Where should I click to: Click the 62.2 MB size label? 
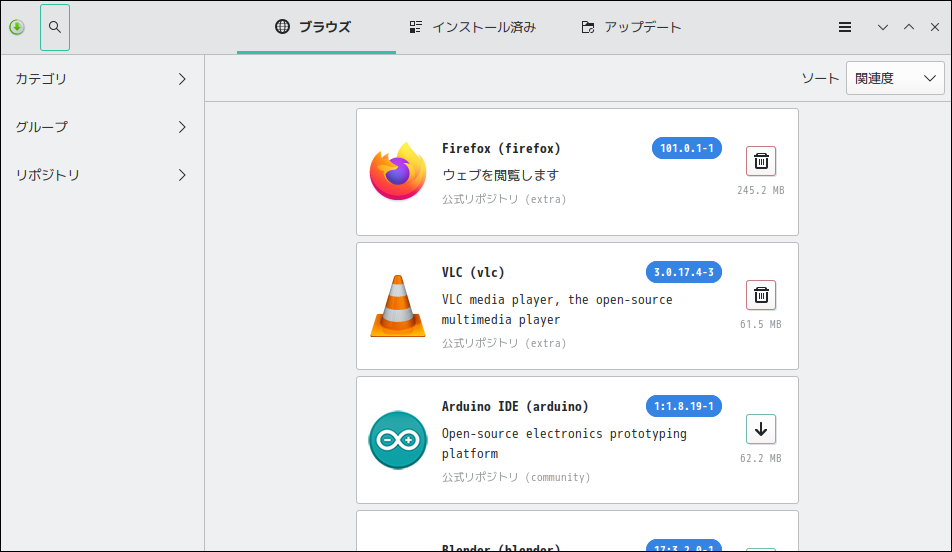click(x=761, y=458)
